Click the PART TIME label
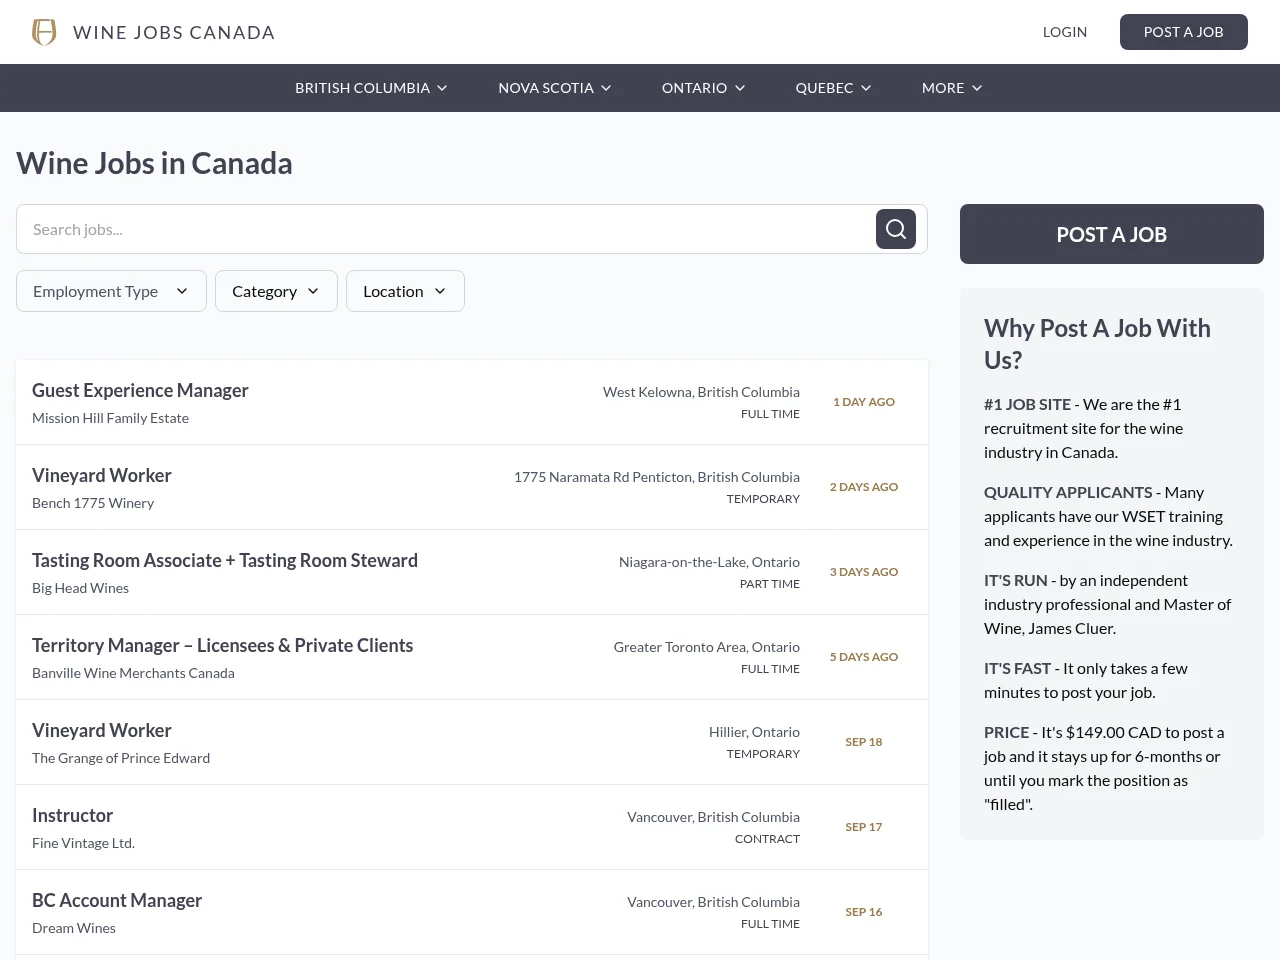The width and height of the screenshot is (1280, 960). pyautogui.click(x=770, y=584)
